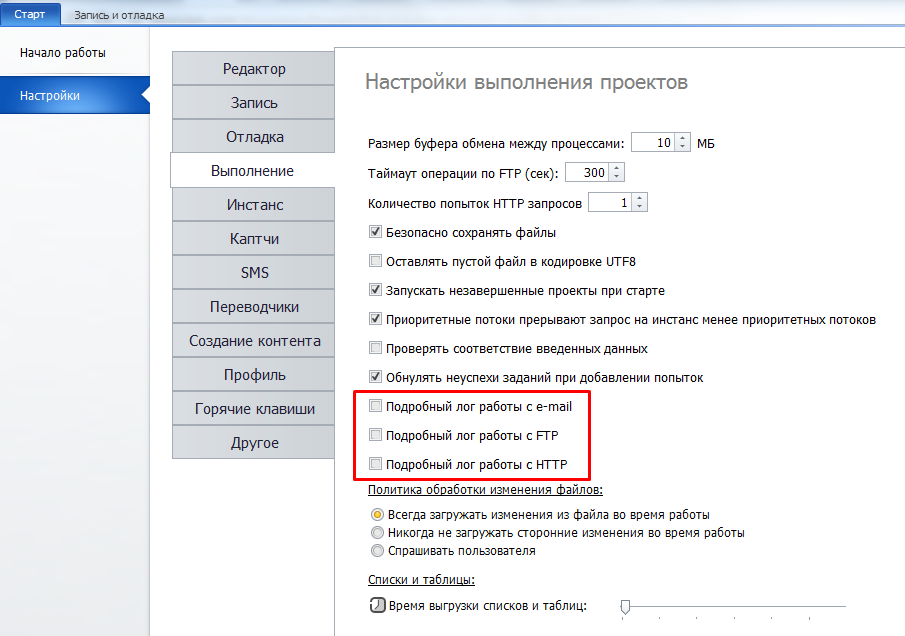Enable detailed FTP work log
Screen dimensions: 905x636
(375, 435)
